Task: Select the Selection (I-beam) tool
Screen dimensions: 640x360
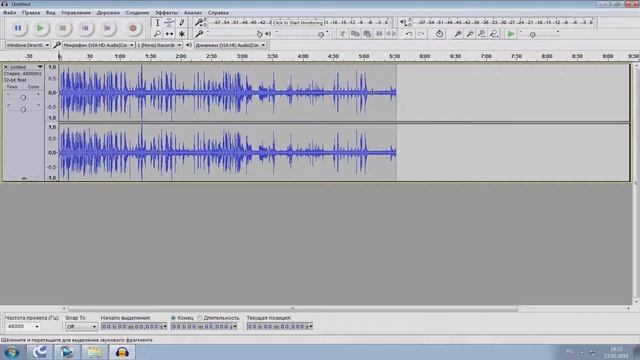Action: [x=158, y=23]
